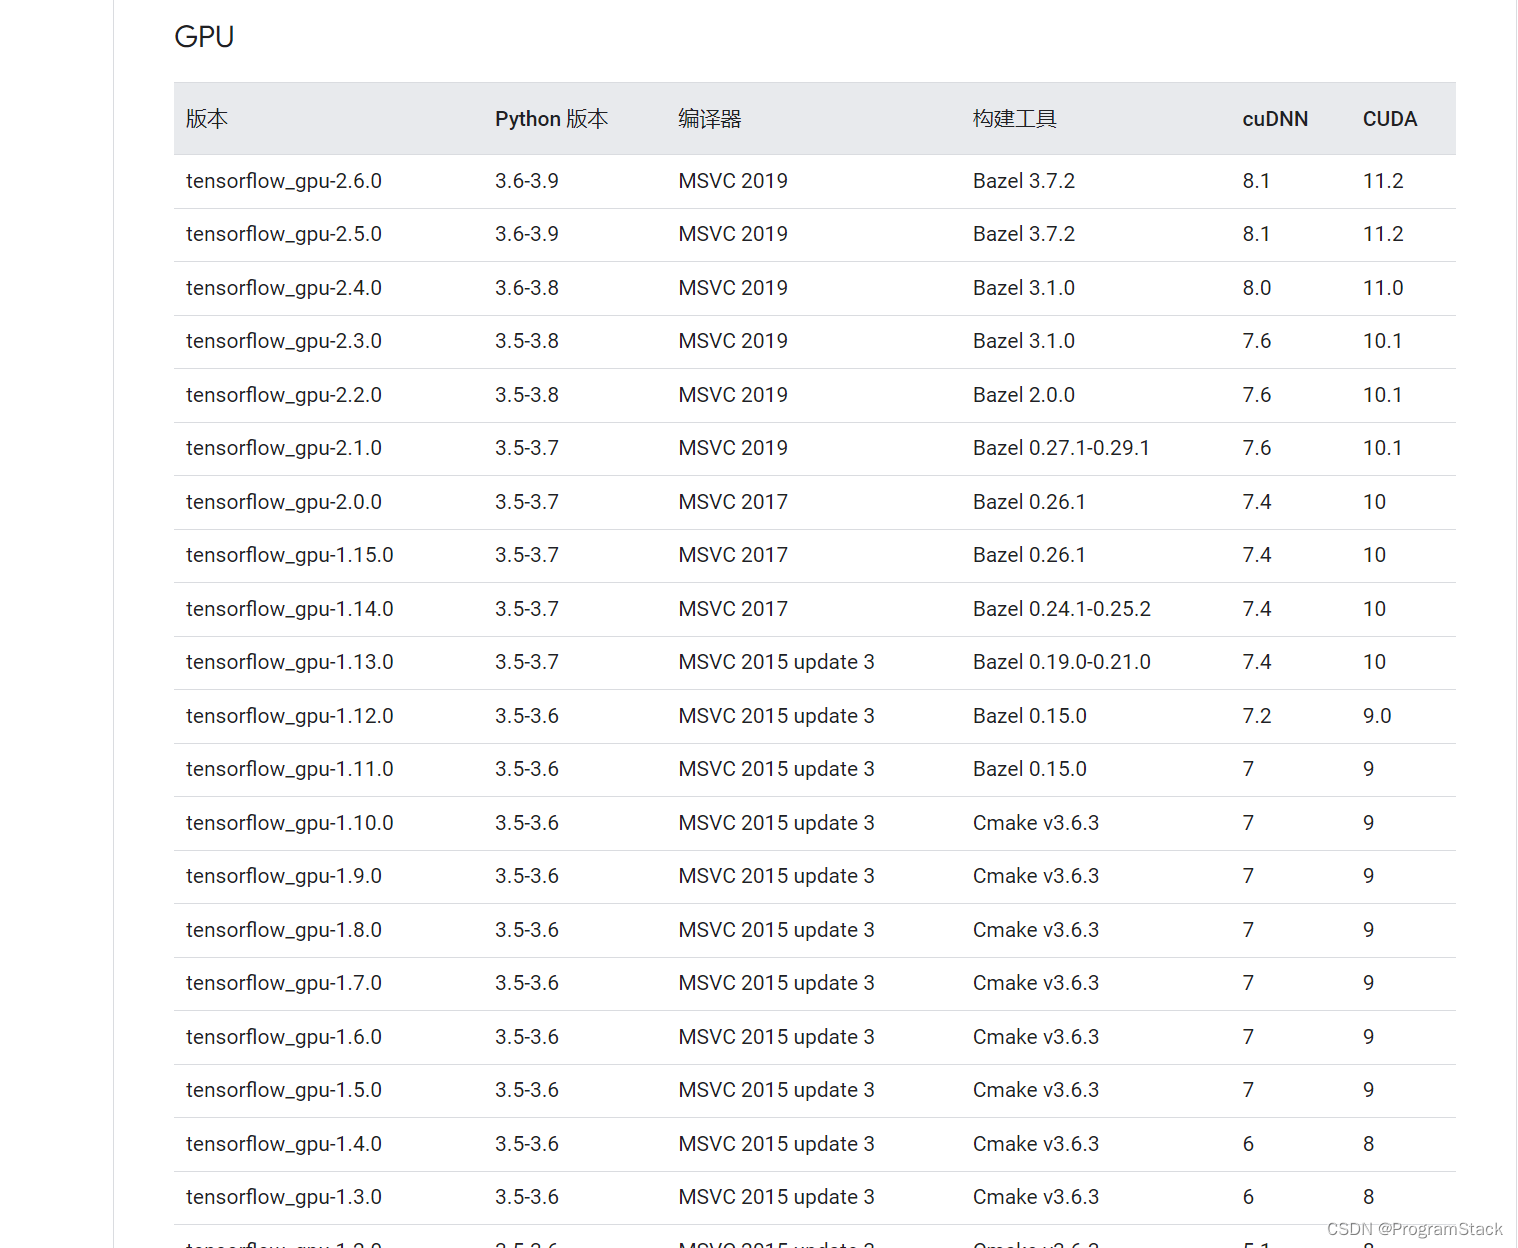
Task: Click the CUDA column header
Action: point(1390,119)
